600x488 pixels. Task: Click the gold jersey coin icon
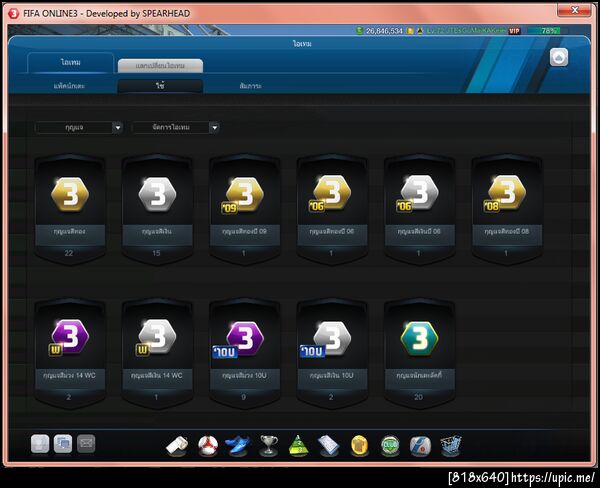(359, 446)
